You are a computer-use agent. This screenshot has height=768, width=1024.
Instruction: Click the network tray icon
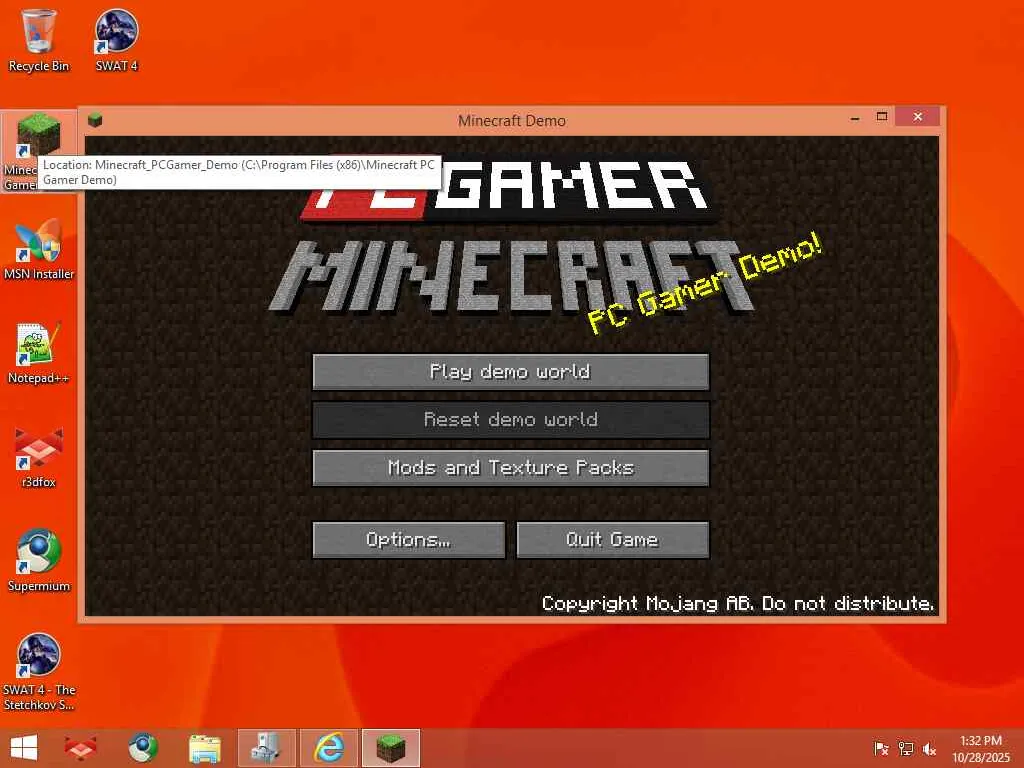pos(905,749)
